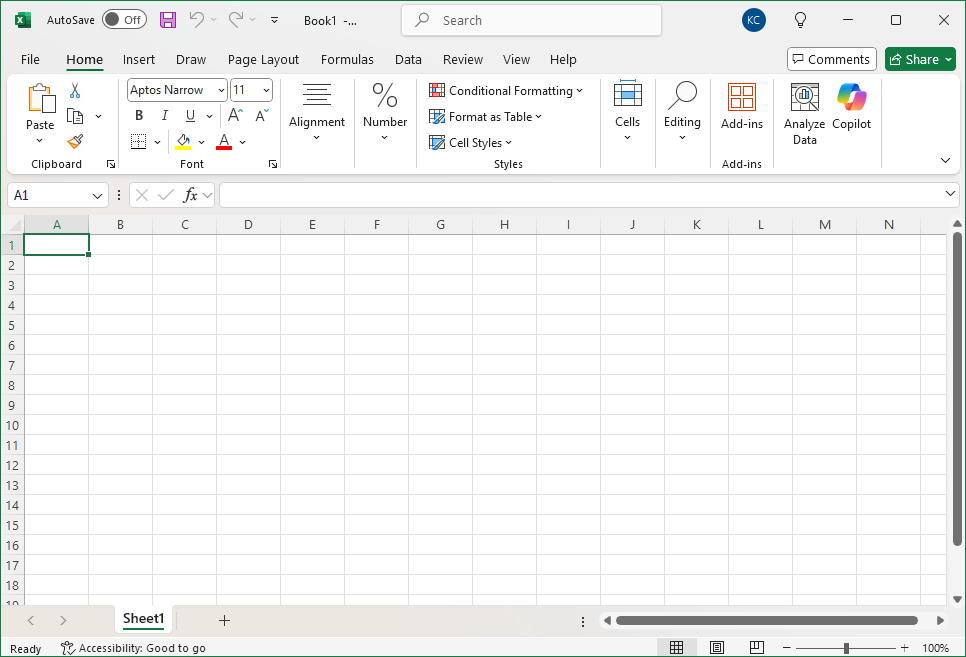This screenshot has width=966, height=657.
Task: Switch to Page Break Preview view
Action: 756,648
